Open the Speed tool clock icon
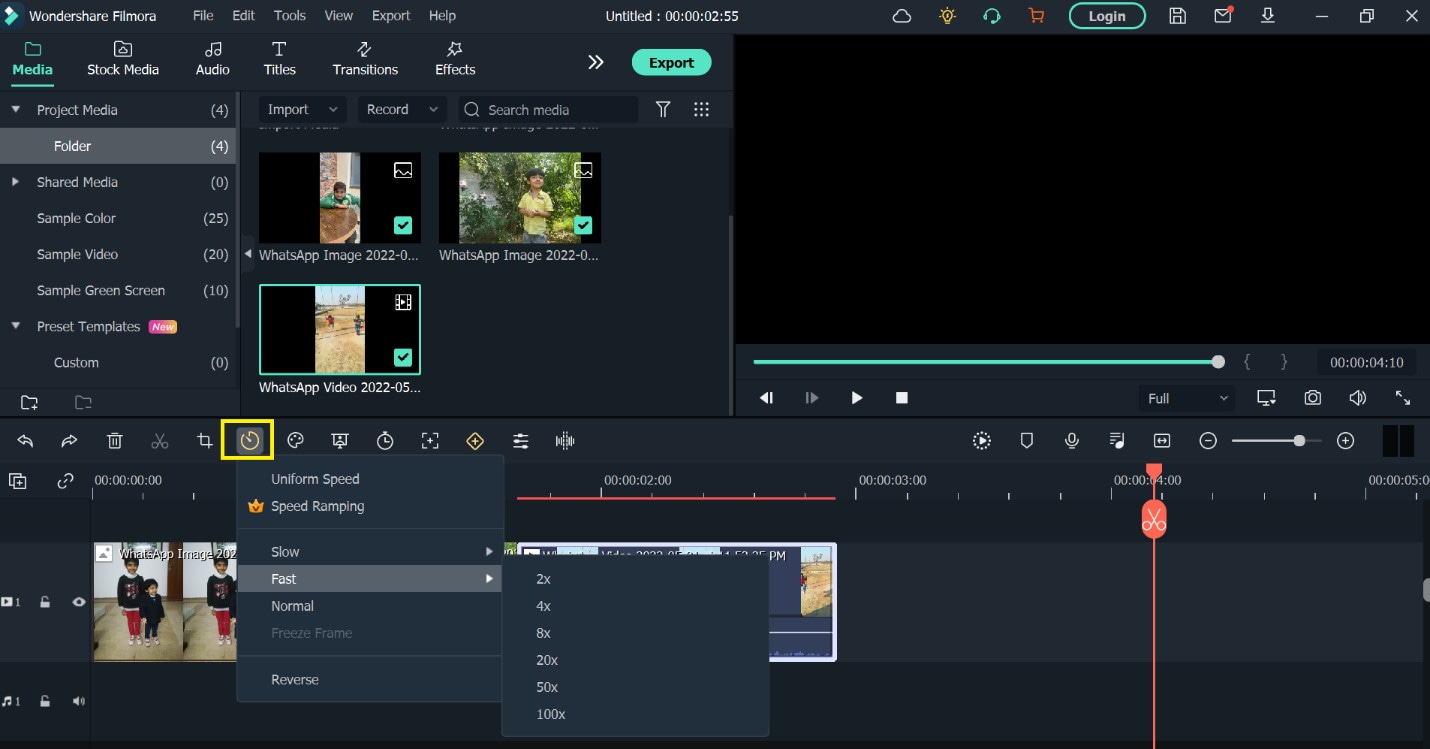Viewport: 1430px width, 749px height. tap(250, 441)
